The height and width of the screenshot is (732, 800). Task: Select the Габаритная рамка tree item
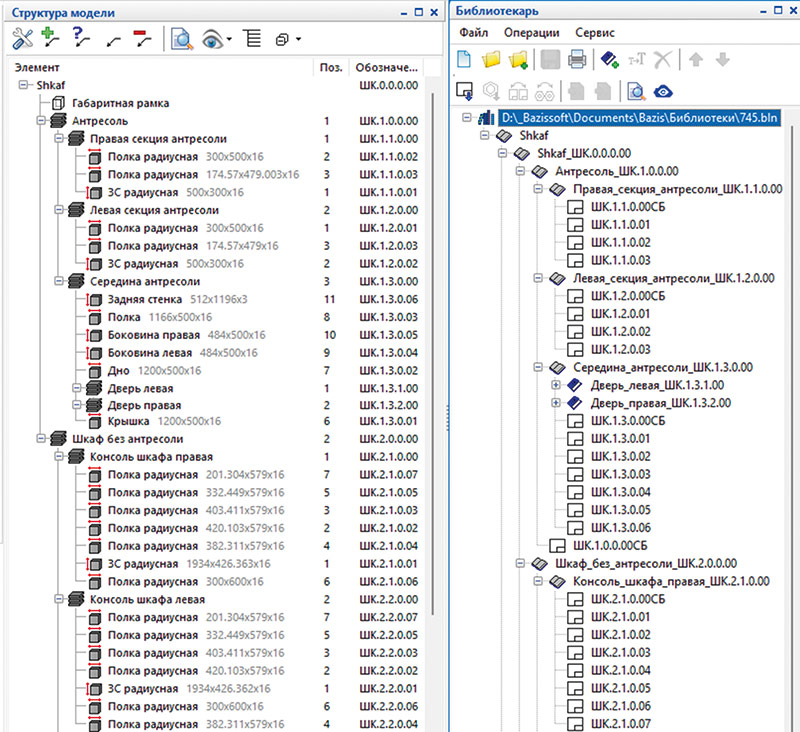tap(120, 103)
